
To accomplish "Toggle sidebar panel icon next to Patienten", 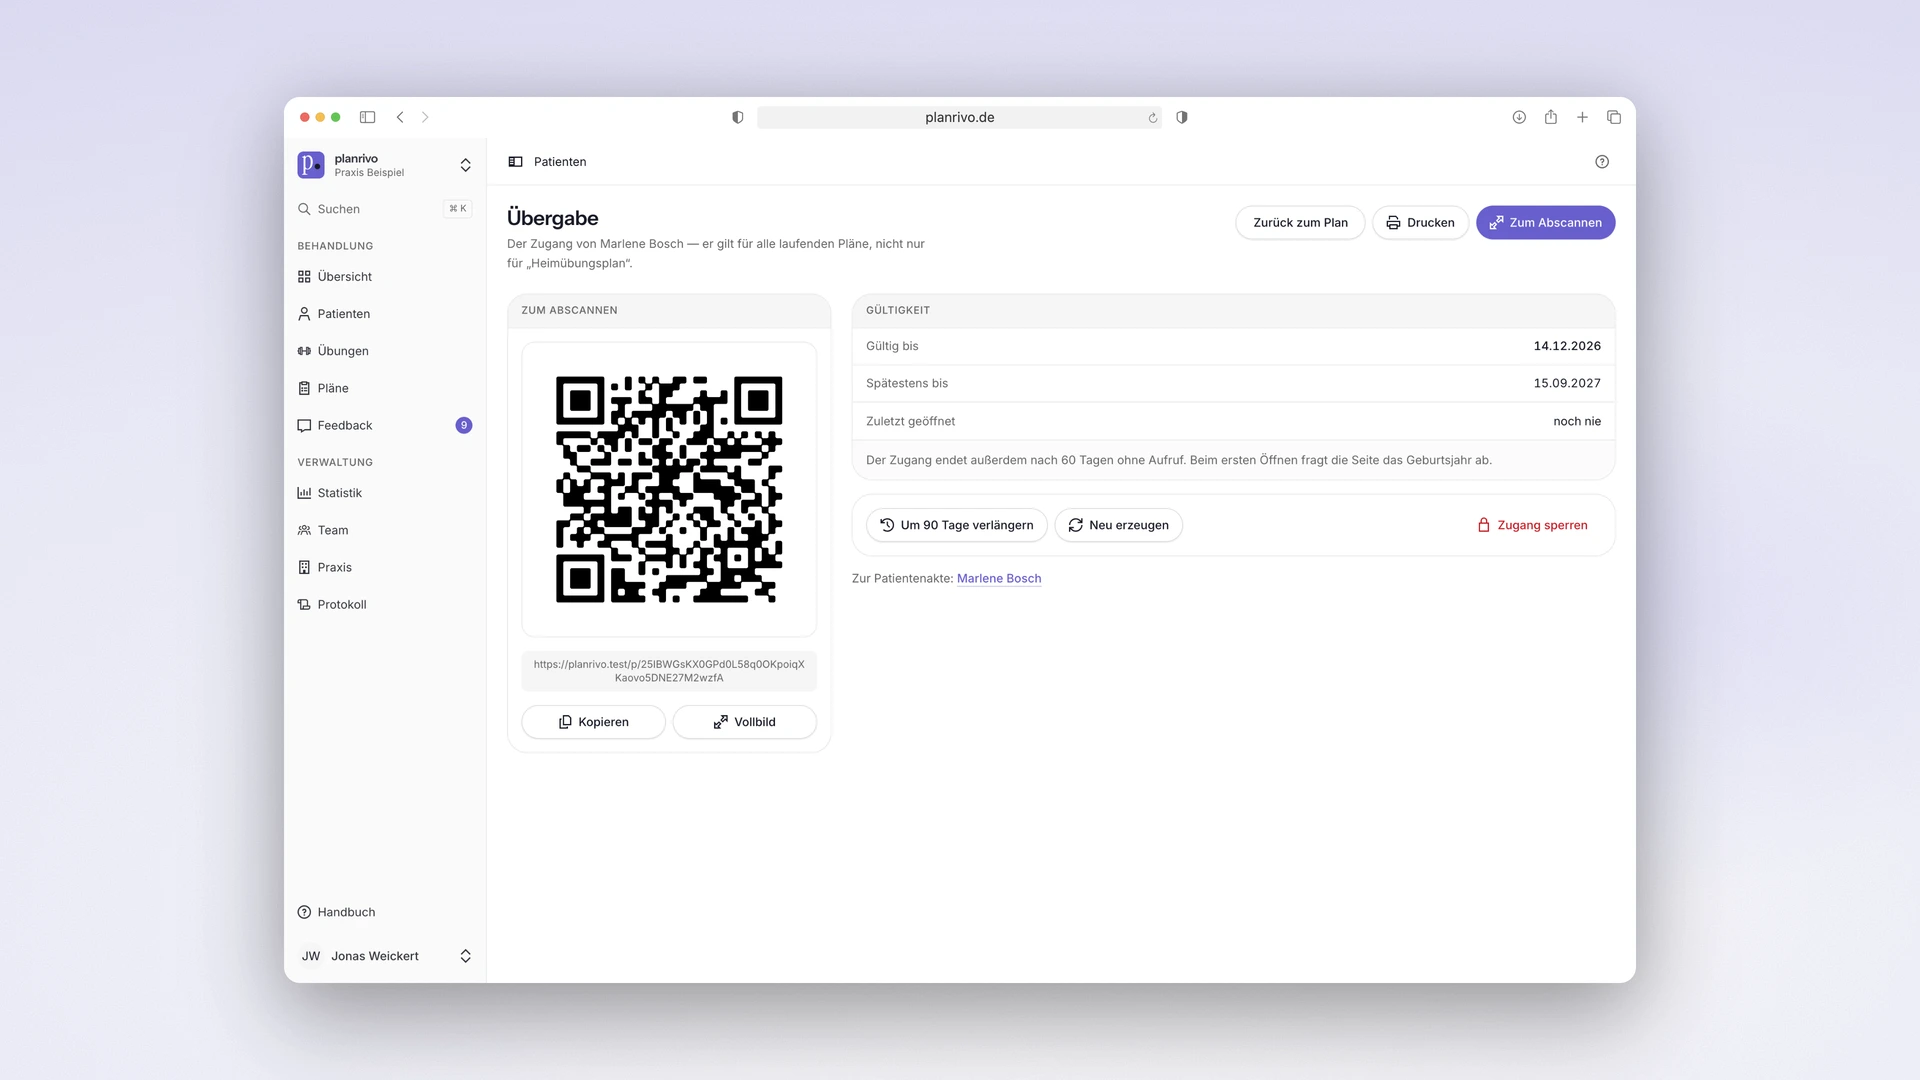I will click(x=515, y=162).
